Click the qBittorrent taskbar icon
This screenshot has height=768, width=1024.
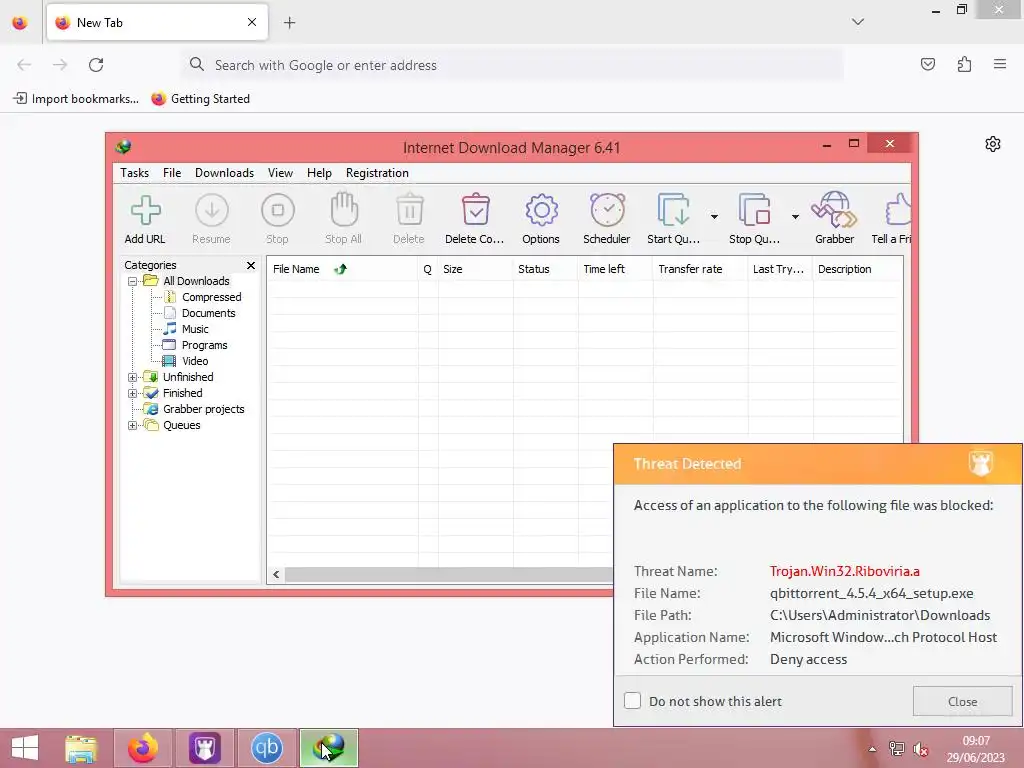[x=266, y=748]
